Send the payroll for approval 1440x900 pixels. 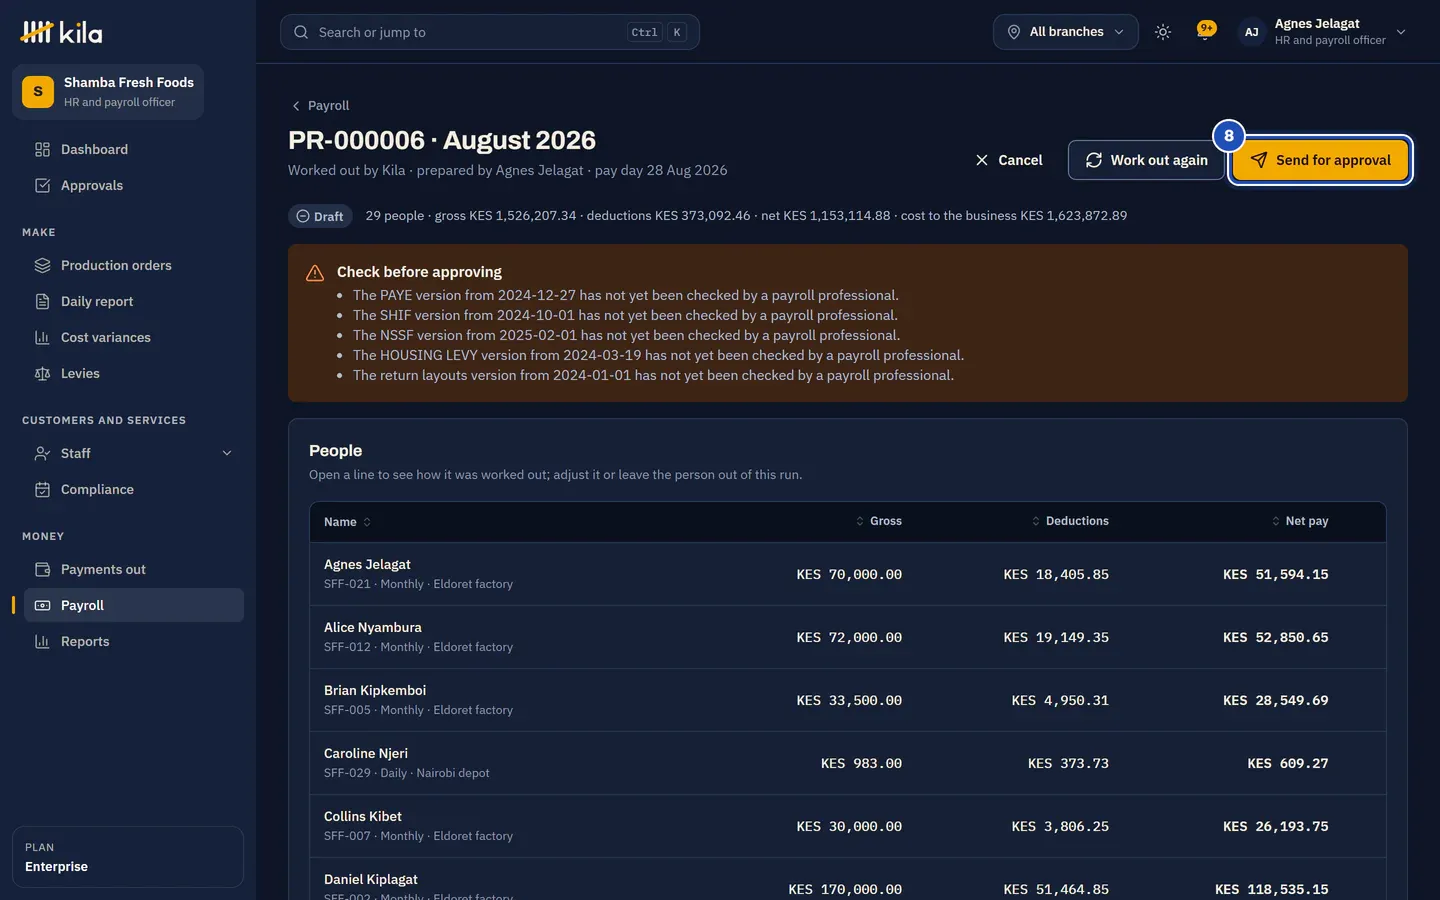[x=1320, y=160]
